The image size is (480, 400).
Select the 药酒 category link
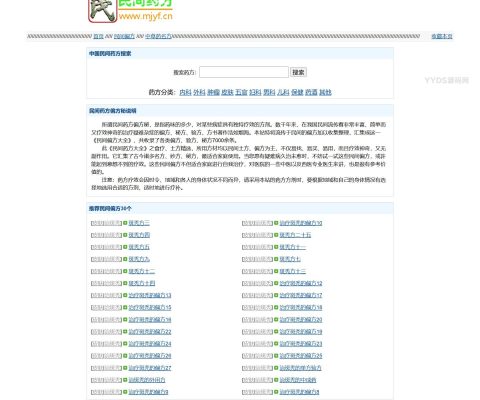tap(311, 92)
